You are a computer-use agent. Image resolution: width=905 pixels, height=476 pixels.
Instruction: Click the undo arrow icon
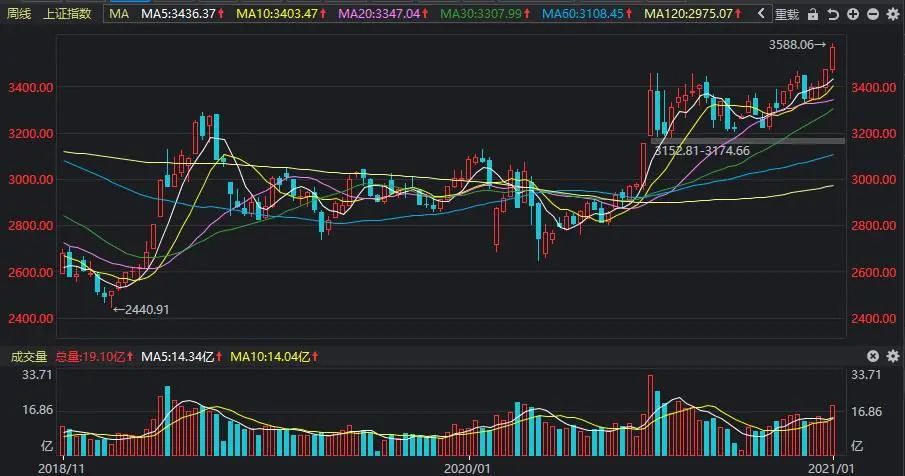point(832,14)
